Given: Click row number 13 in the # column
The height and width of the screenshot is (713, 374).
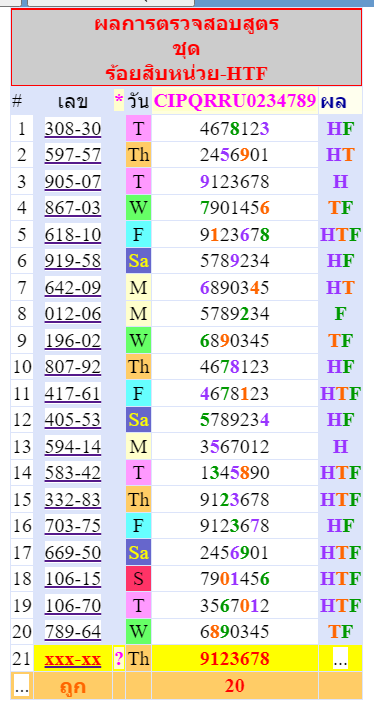Looking at the screenshot, I should (22, 447).
